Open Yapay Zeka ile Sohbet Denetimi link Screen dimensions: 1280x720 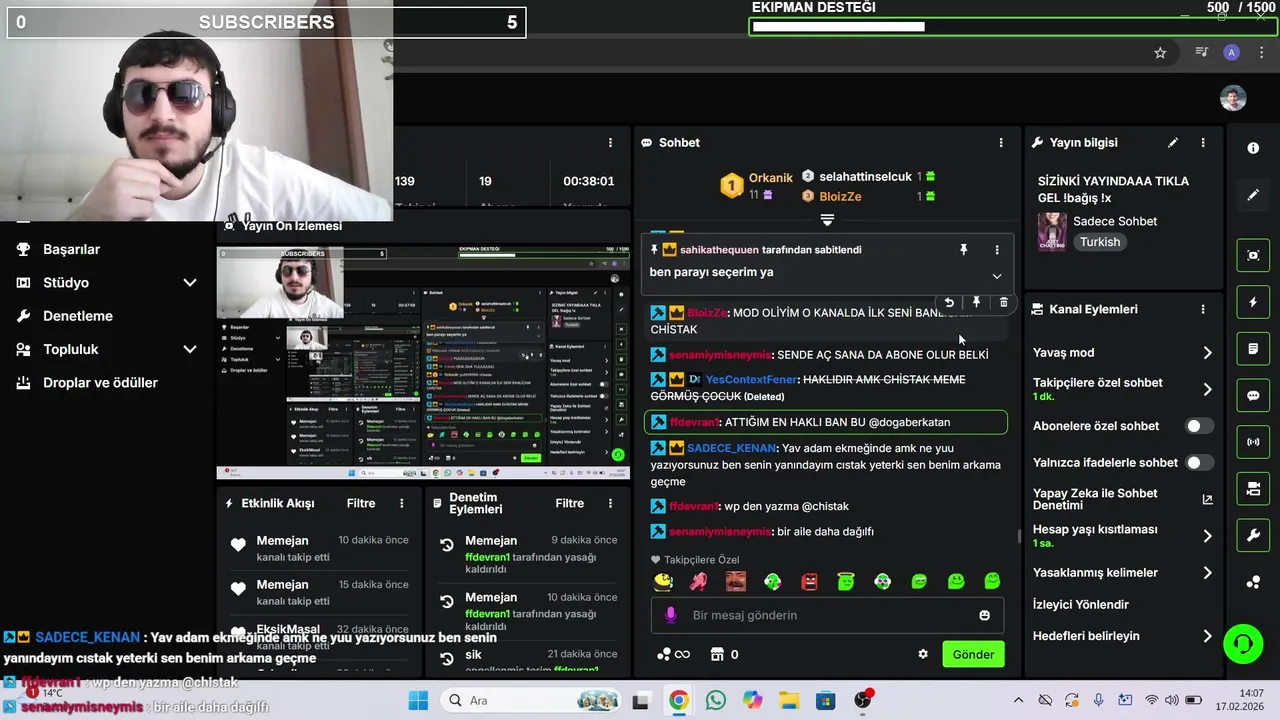tap(1122, 499)
